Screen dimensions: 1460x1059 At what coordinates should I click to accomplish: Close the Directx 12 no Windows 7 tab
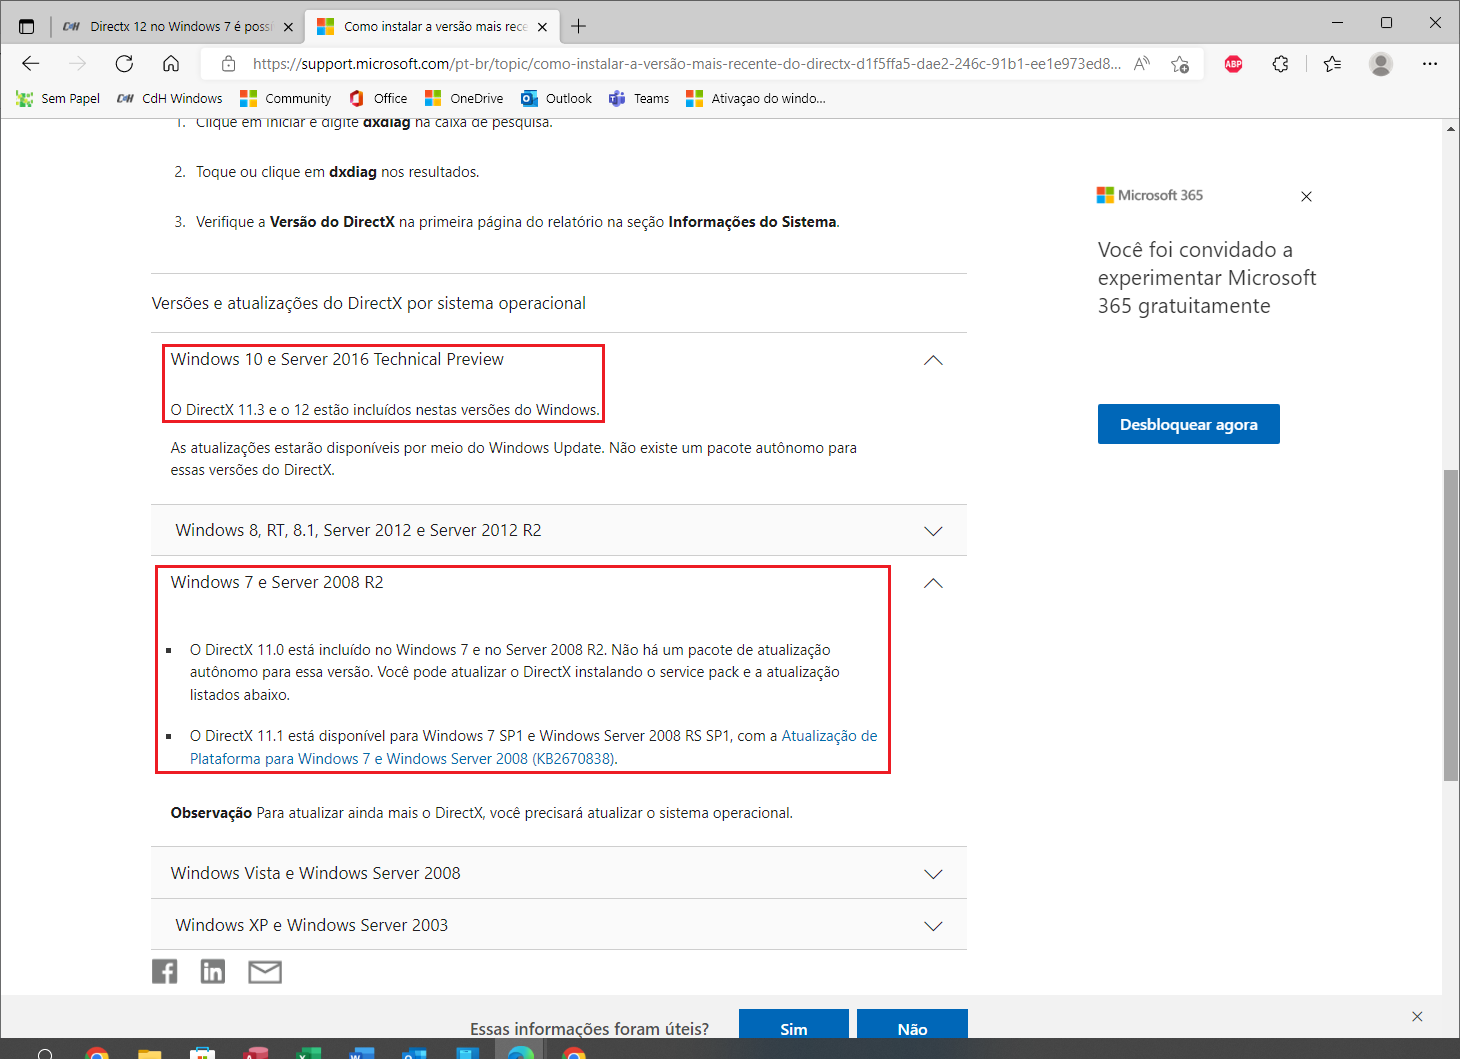coord(288,27)
